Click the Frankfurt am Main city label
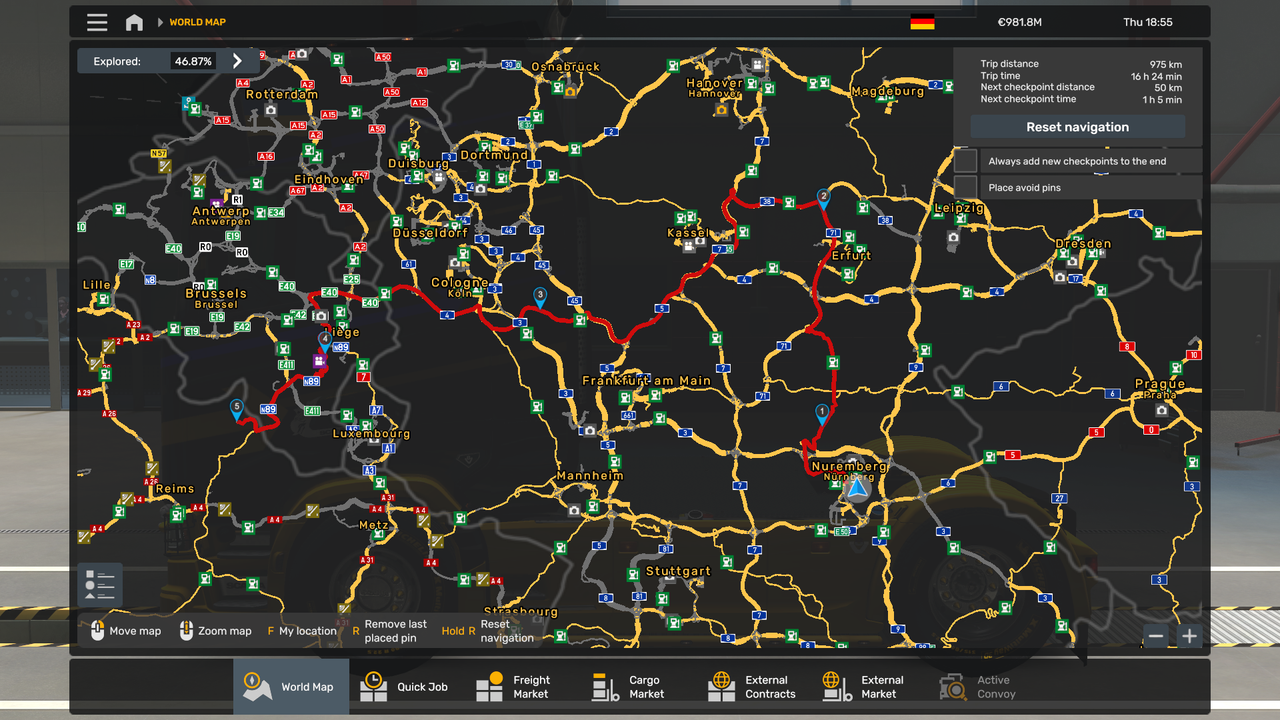 (x=647, y=381)
